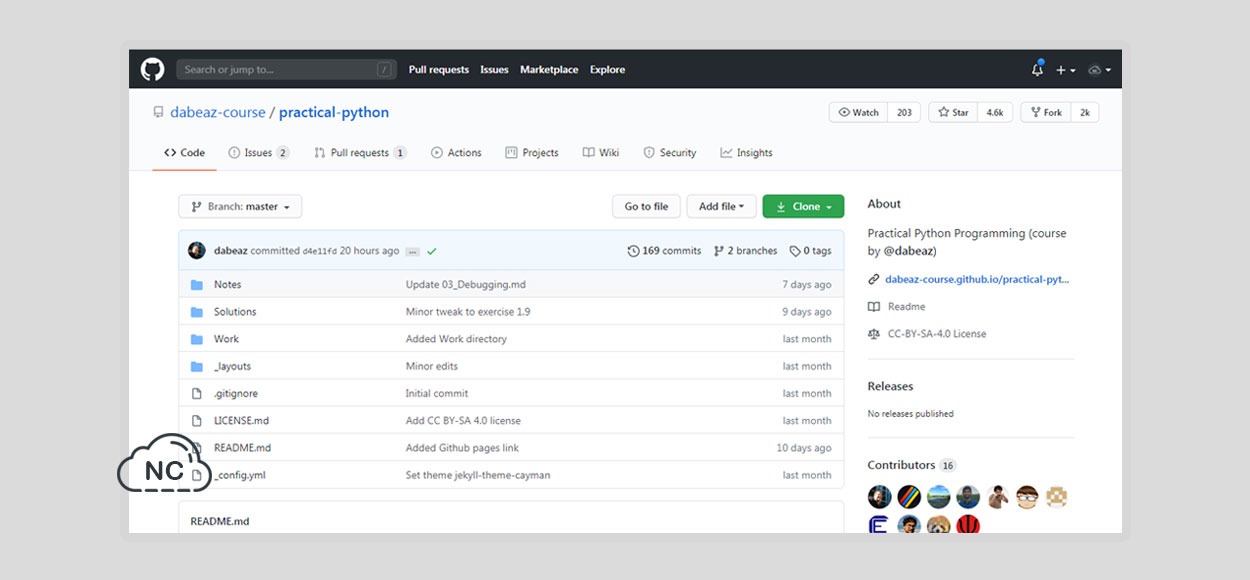Click the Notes folder icon
Image resolution: width=1250 pixels, height=580 pixels.
(197, 285)
